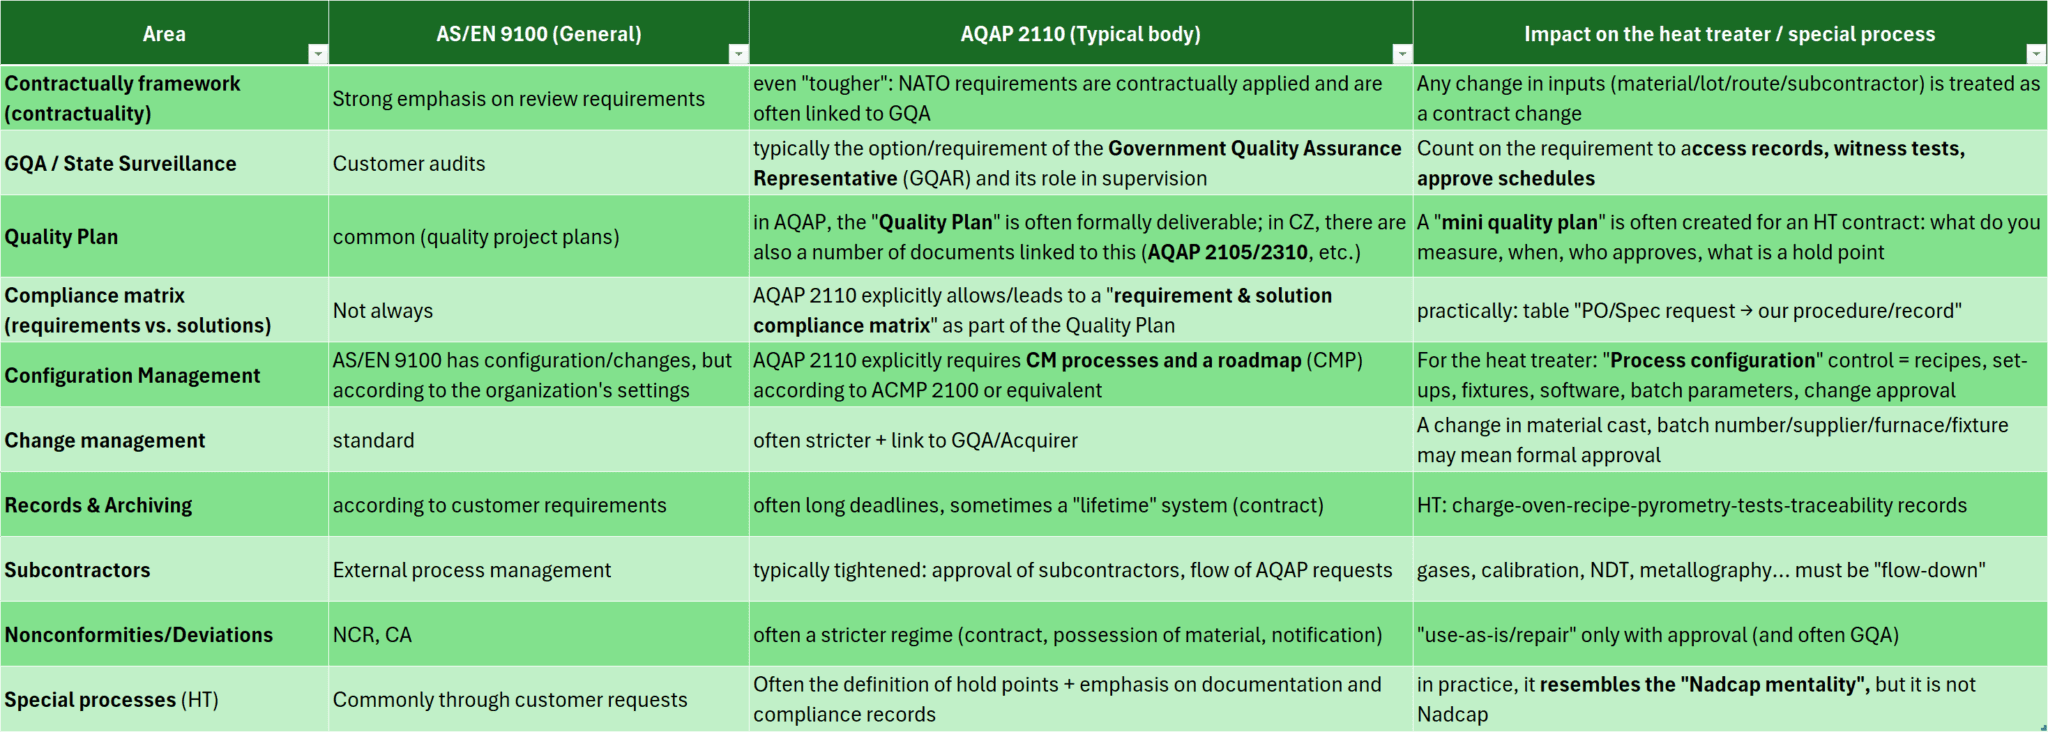Image resolution: width=2048 pixels, height=732 pixels.
Task: Click the 'Any change in inputs' contract change cell
Action: click(x=1730, y=98)
